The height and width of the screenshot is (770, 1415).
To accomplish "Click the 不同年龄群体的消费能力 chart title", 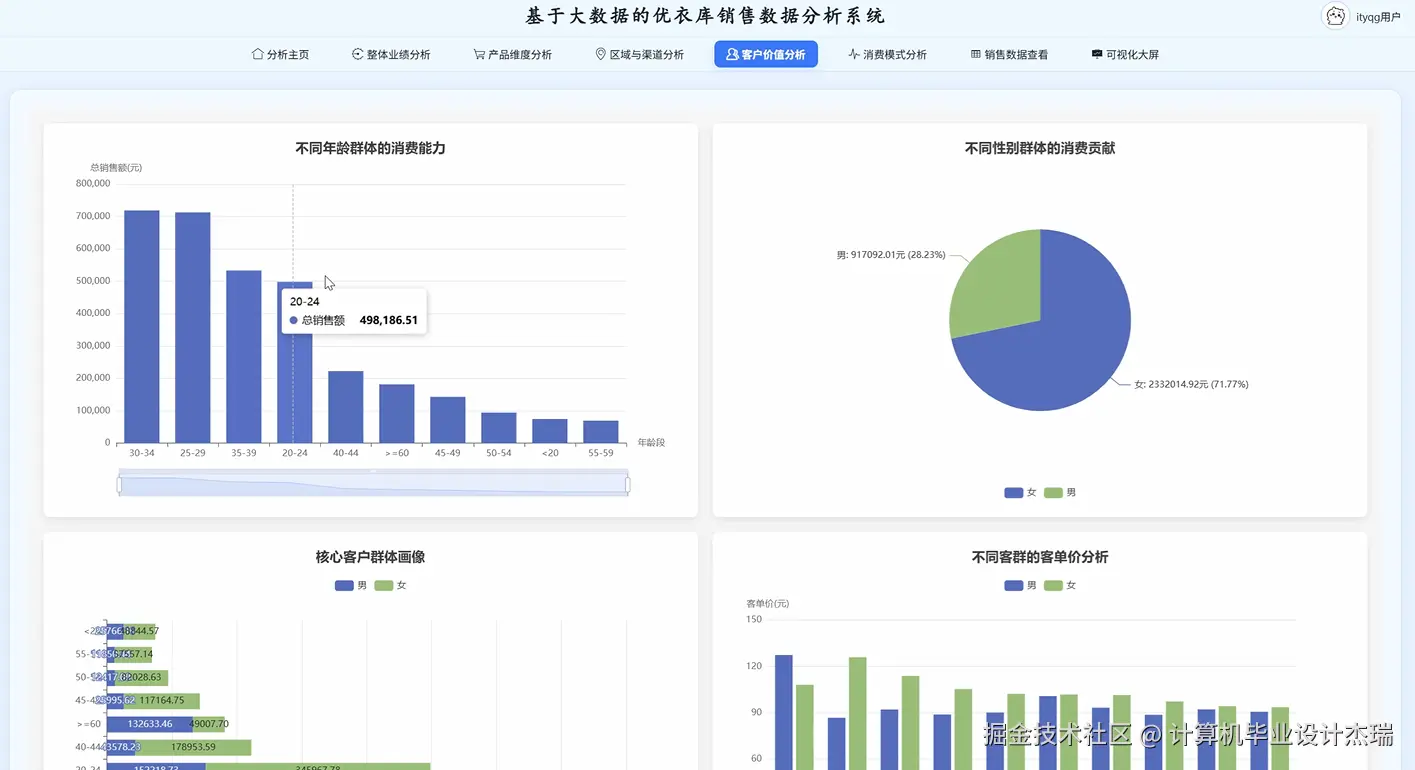I will [370, 148].
